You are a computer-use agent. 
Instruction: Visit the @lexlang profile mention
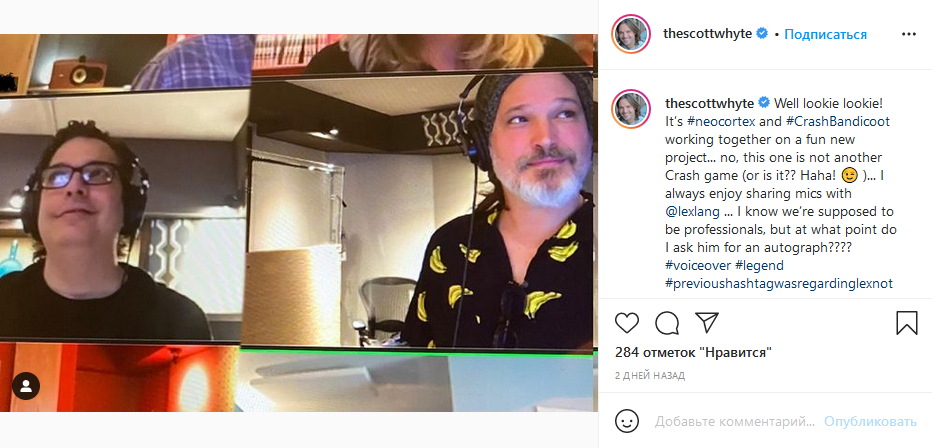click(691, 211)
